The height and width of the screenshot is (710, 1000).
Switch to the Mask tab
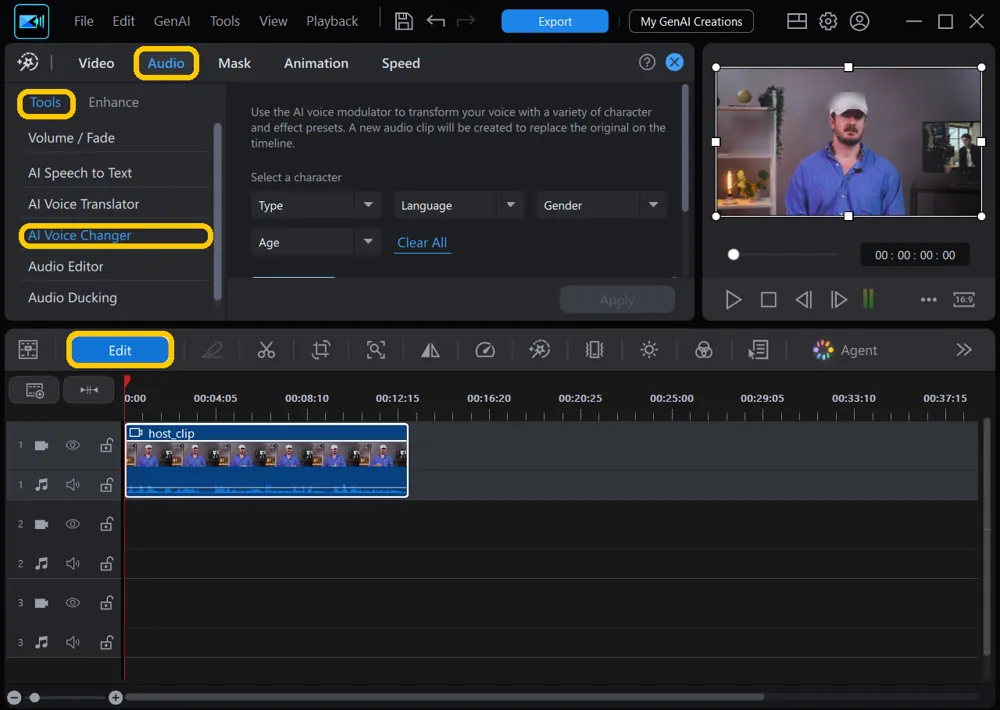click(x=234, y=63)
